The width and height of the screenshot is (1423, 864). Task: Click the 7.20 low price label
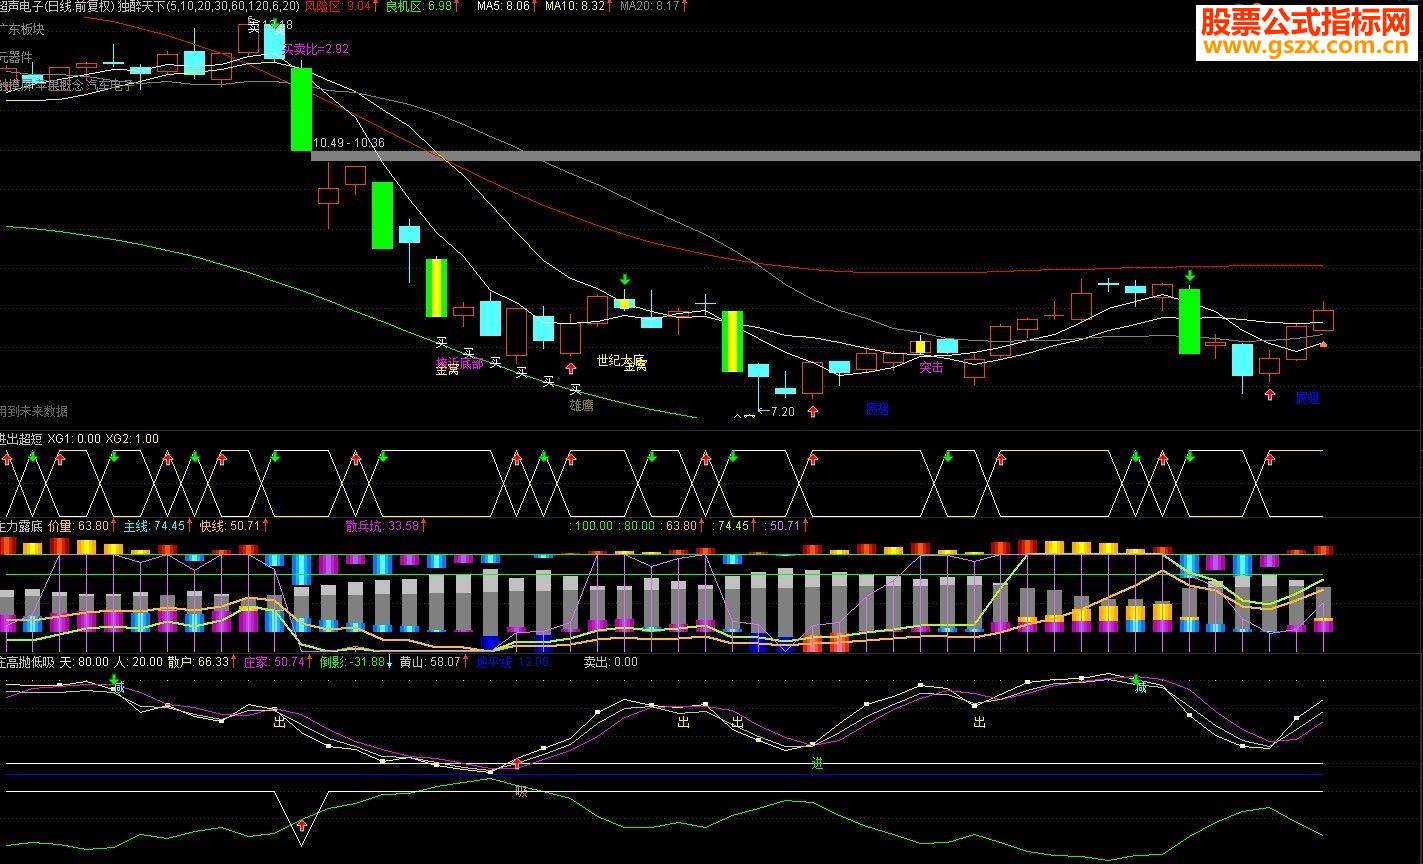[x=782, y=411]
